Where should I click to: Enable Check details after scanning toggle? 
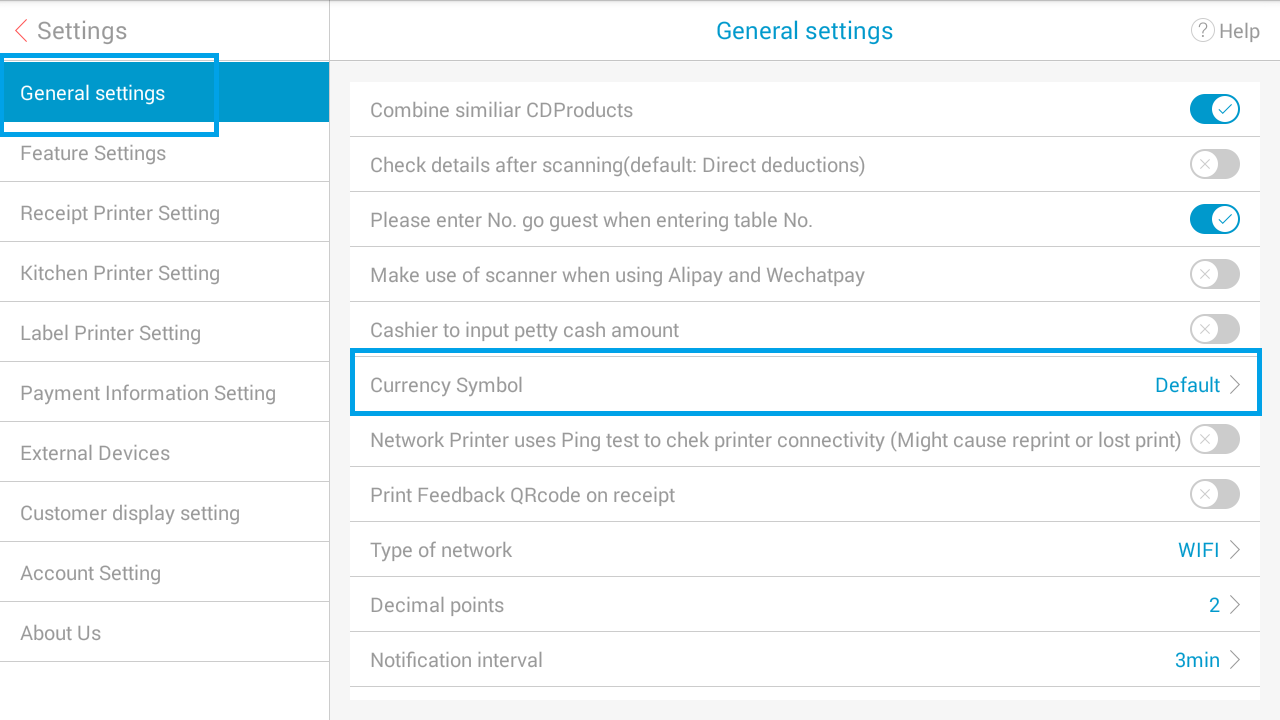(x=1214, y=164)
